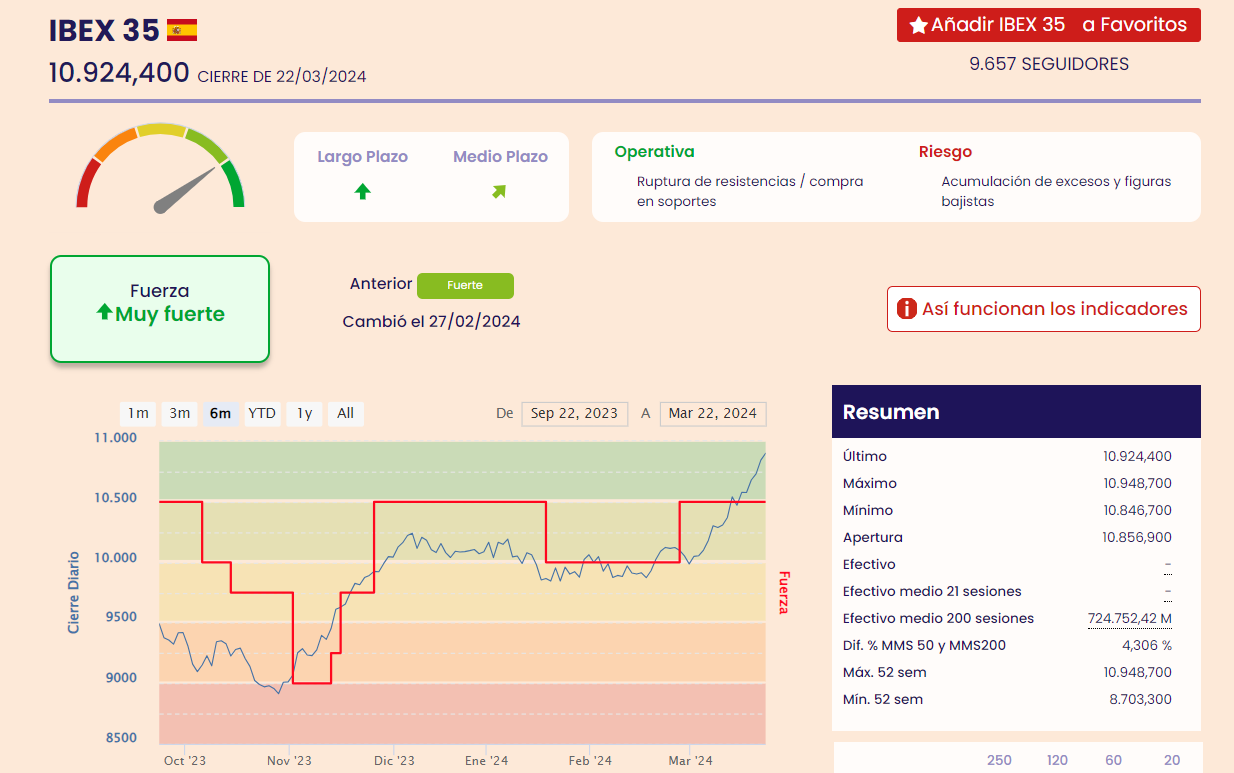Click the strength gauge meter needle
Screen dimensions: 1234x773
pos(185,190)
